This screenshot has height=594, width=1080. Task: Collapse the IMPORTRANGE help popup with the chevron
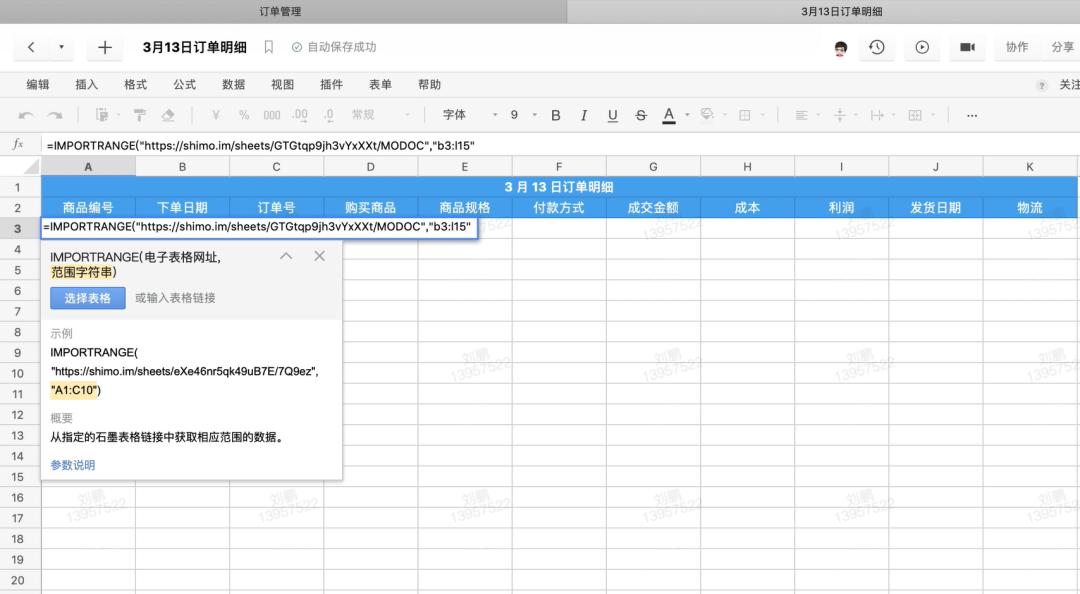[286, 256]
